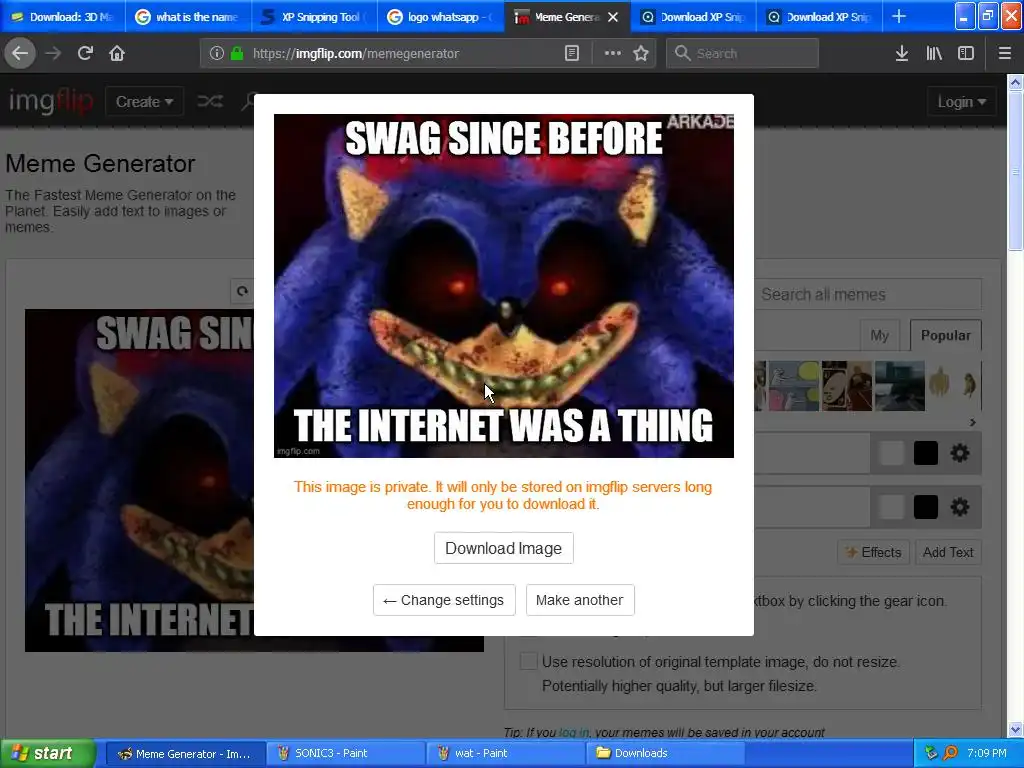Follow the 'log in' link in tip
Screen dimensions: 1024x768
point(573,733)
